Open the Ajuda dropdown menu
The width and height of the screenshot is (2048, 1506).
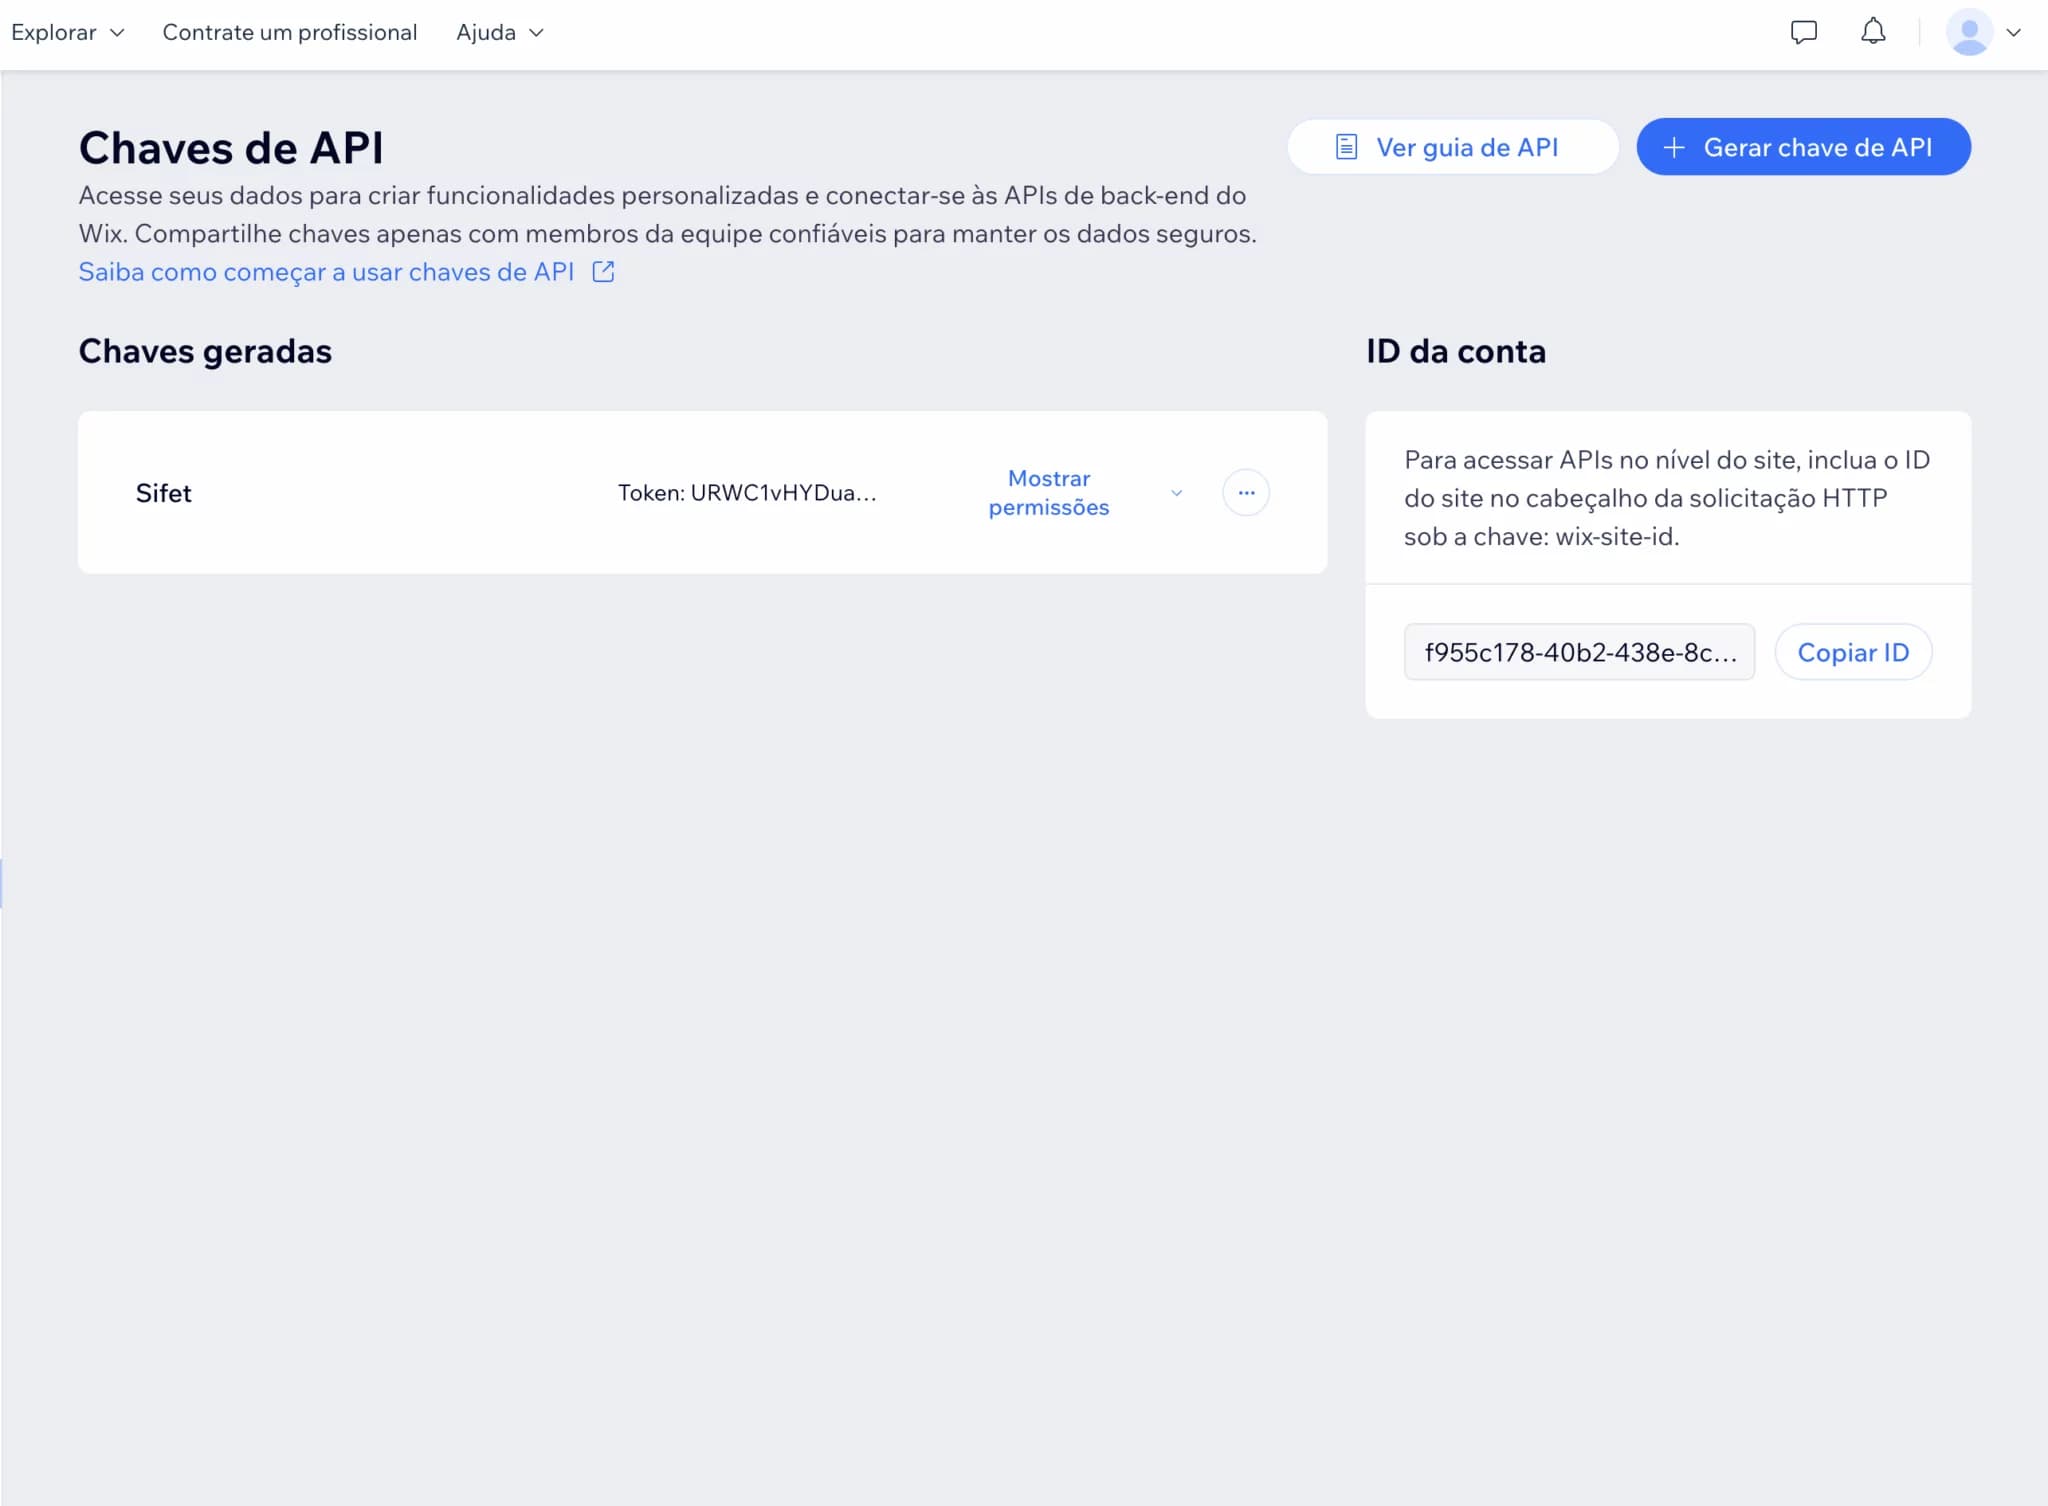(499, 32)
